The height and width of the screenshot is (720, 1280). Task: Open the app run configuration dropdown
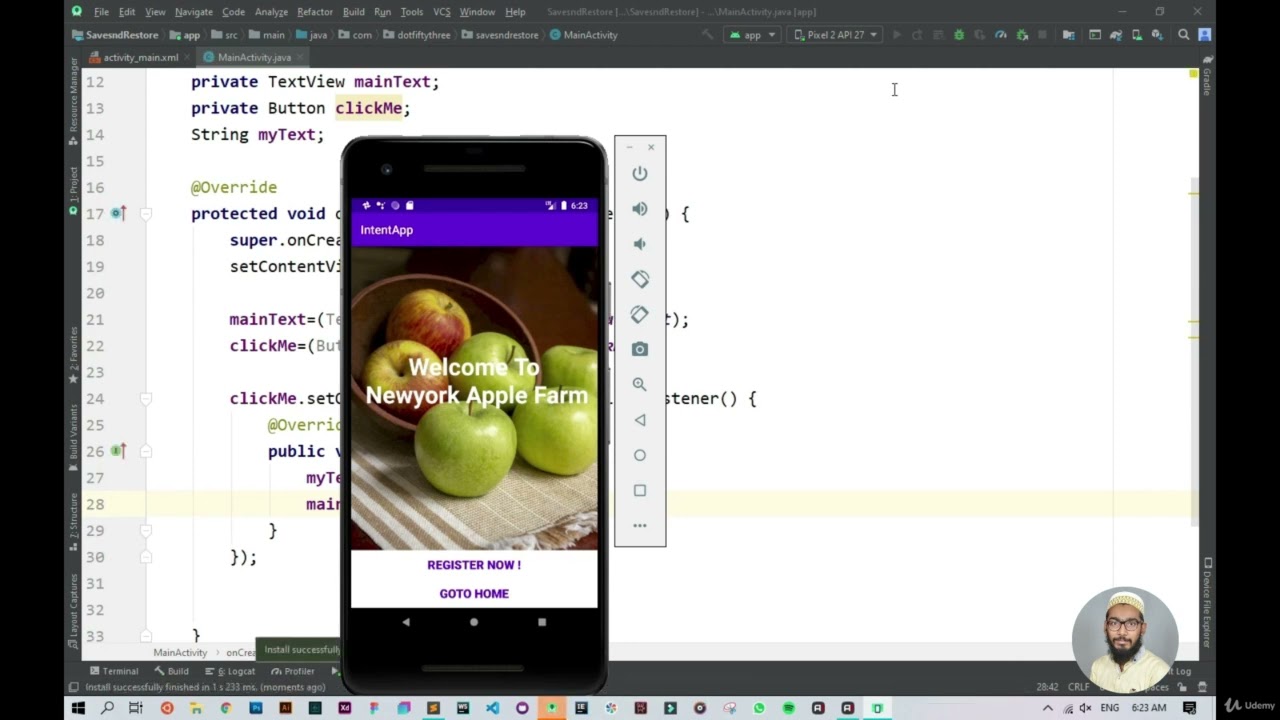(x=752, y=35)
